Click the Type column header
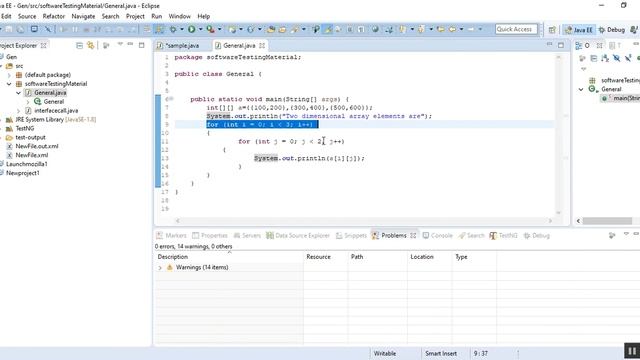The width and height of the screenshot is (640, 360). pos(474,257)
